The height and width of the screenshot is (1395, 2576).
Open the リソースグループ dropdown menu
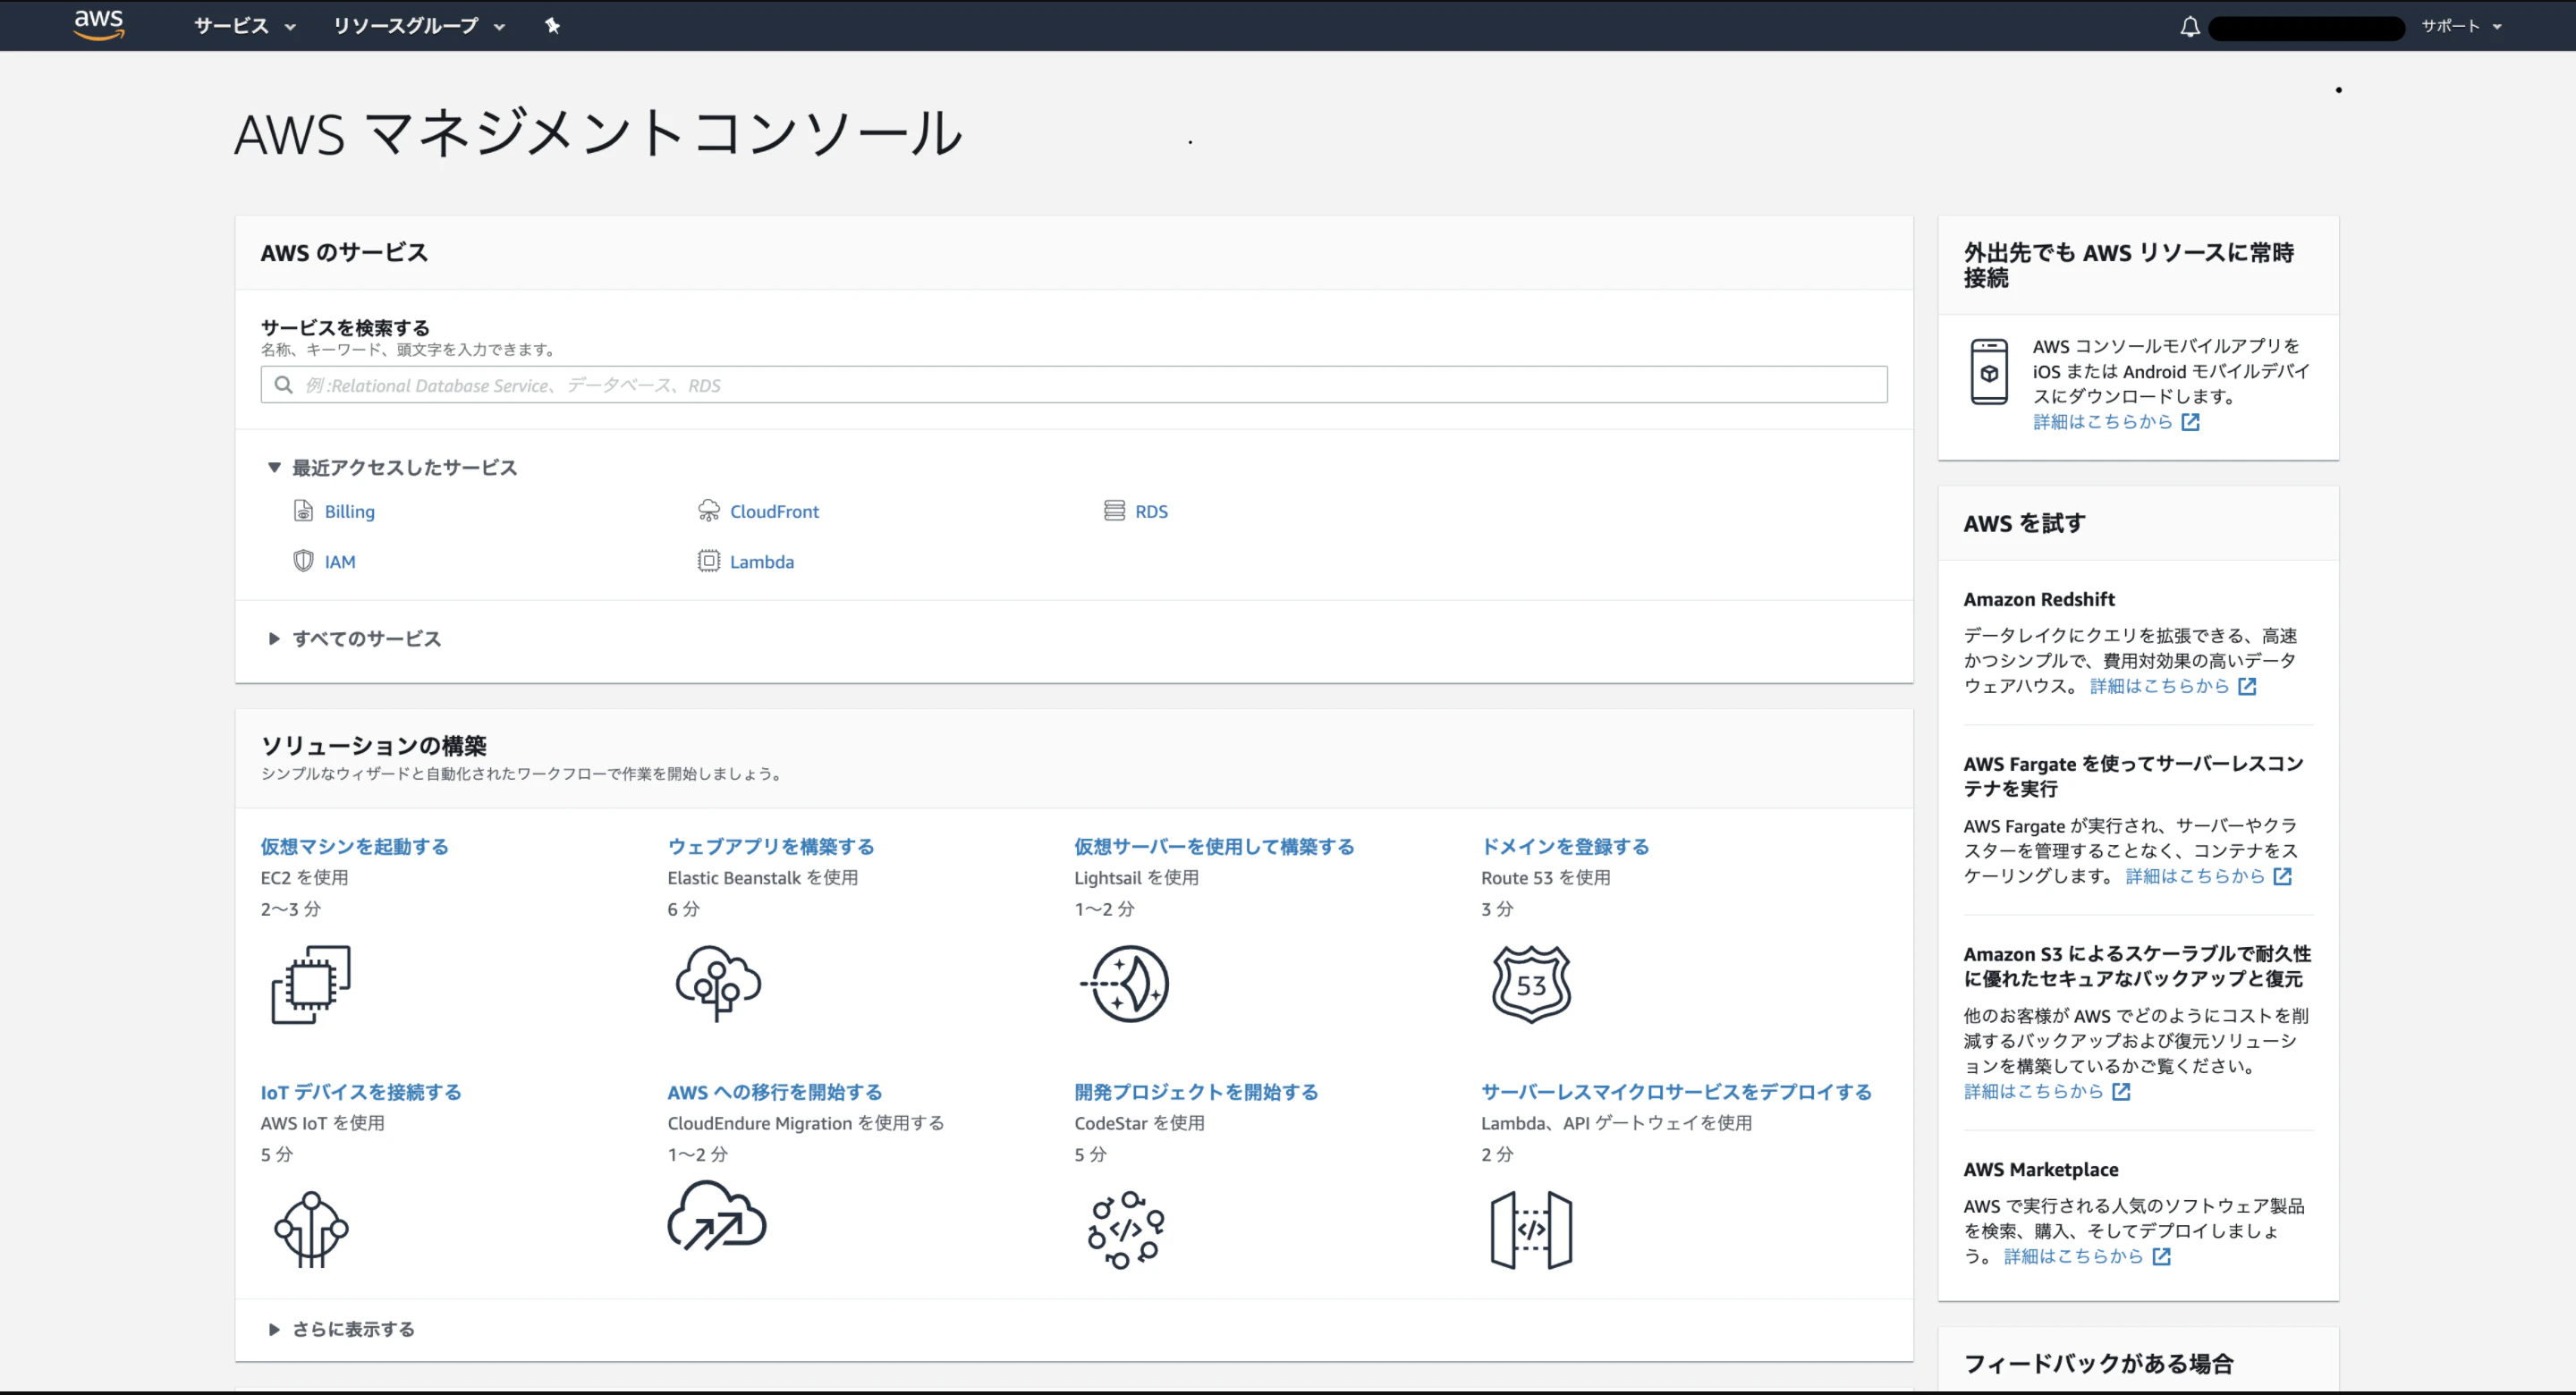(x=419, y=26)
